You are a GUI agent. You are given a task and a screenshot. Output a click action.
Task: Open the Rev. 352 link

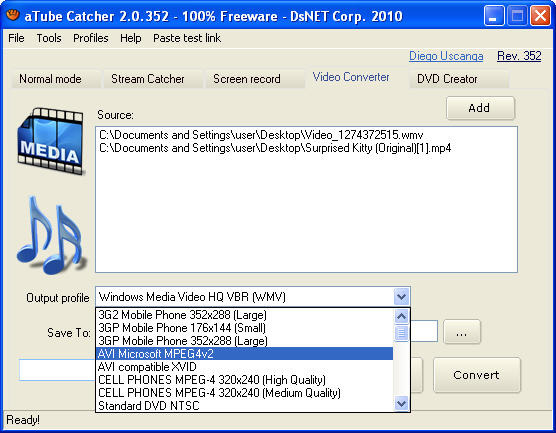519,56
